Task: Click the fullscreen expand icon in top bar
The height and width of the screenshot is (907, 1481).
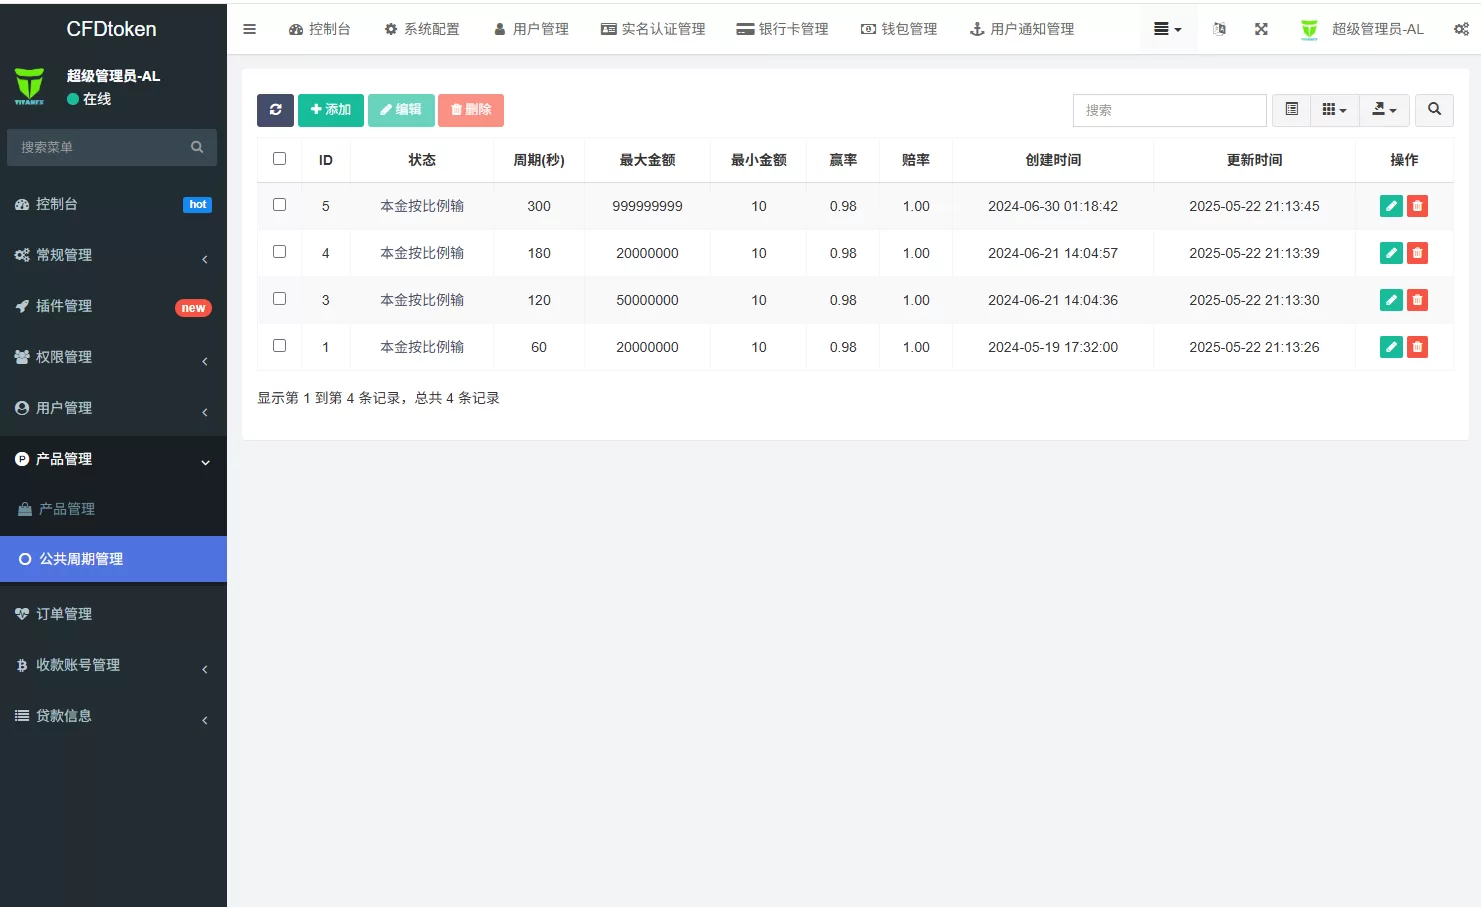Action: pyautogui.click(x=1261, y=29)
